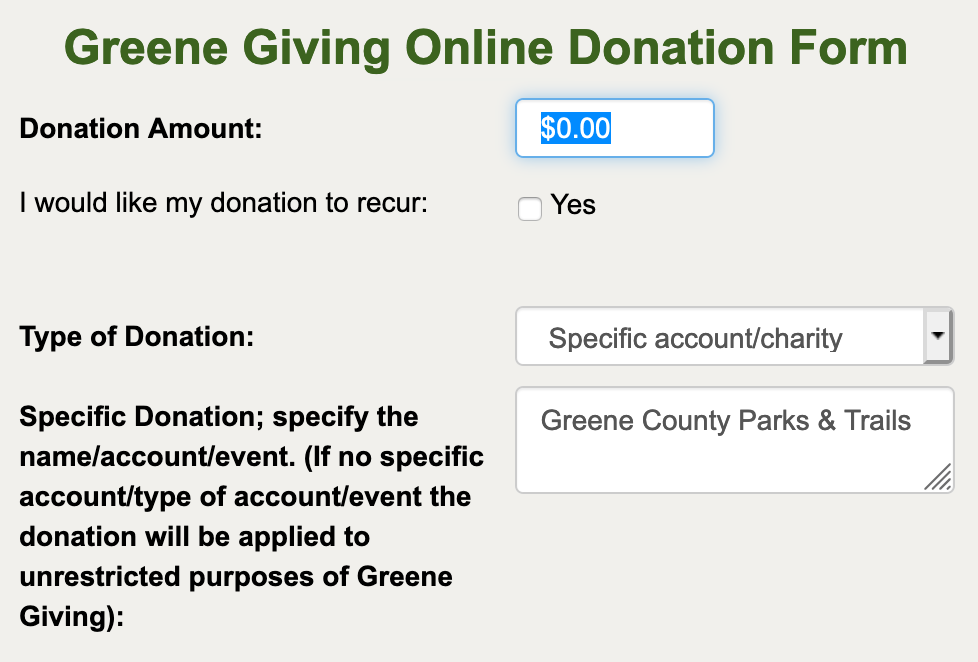Screen dimensions: 978x662
Task: Focus the Specific Donation text area
Action: point(734,440)
